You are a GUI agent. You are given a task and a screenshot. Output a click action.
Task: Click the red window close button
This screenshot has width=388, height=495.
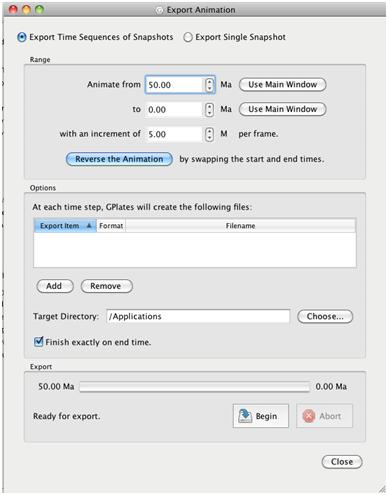13,9
